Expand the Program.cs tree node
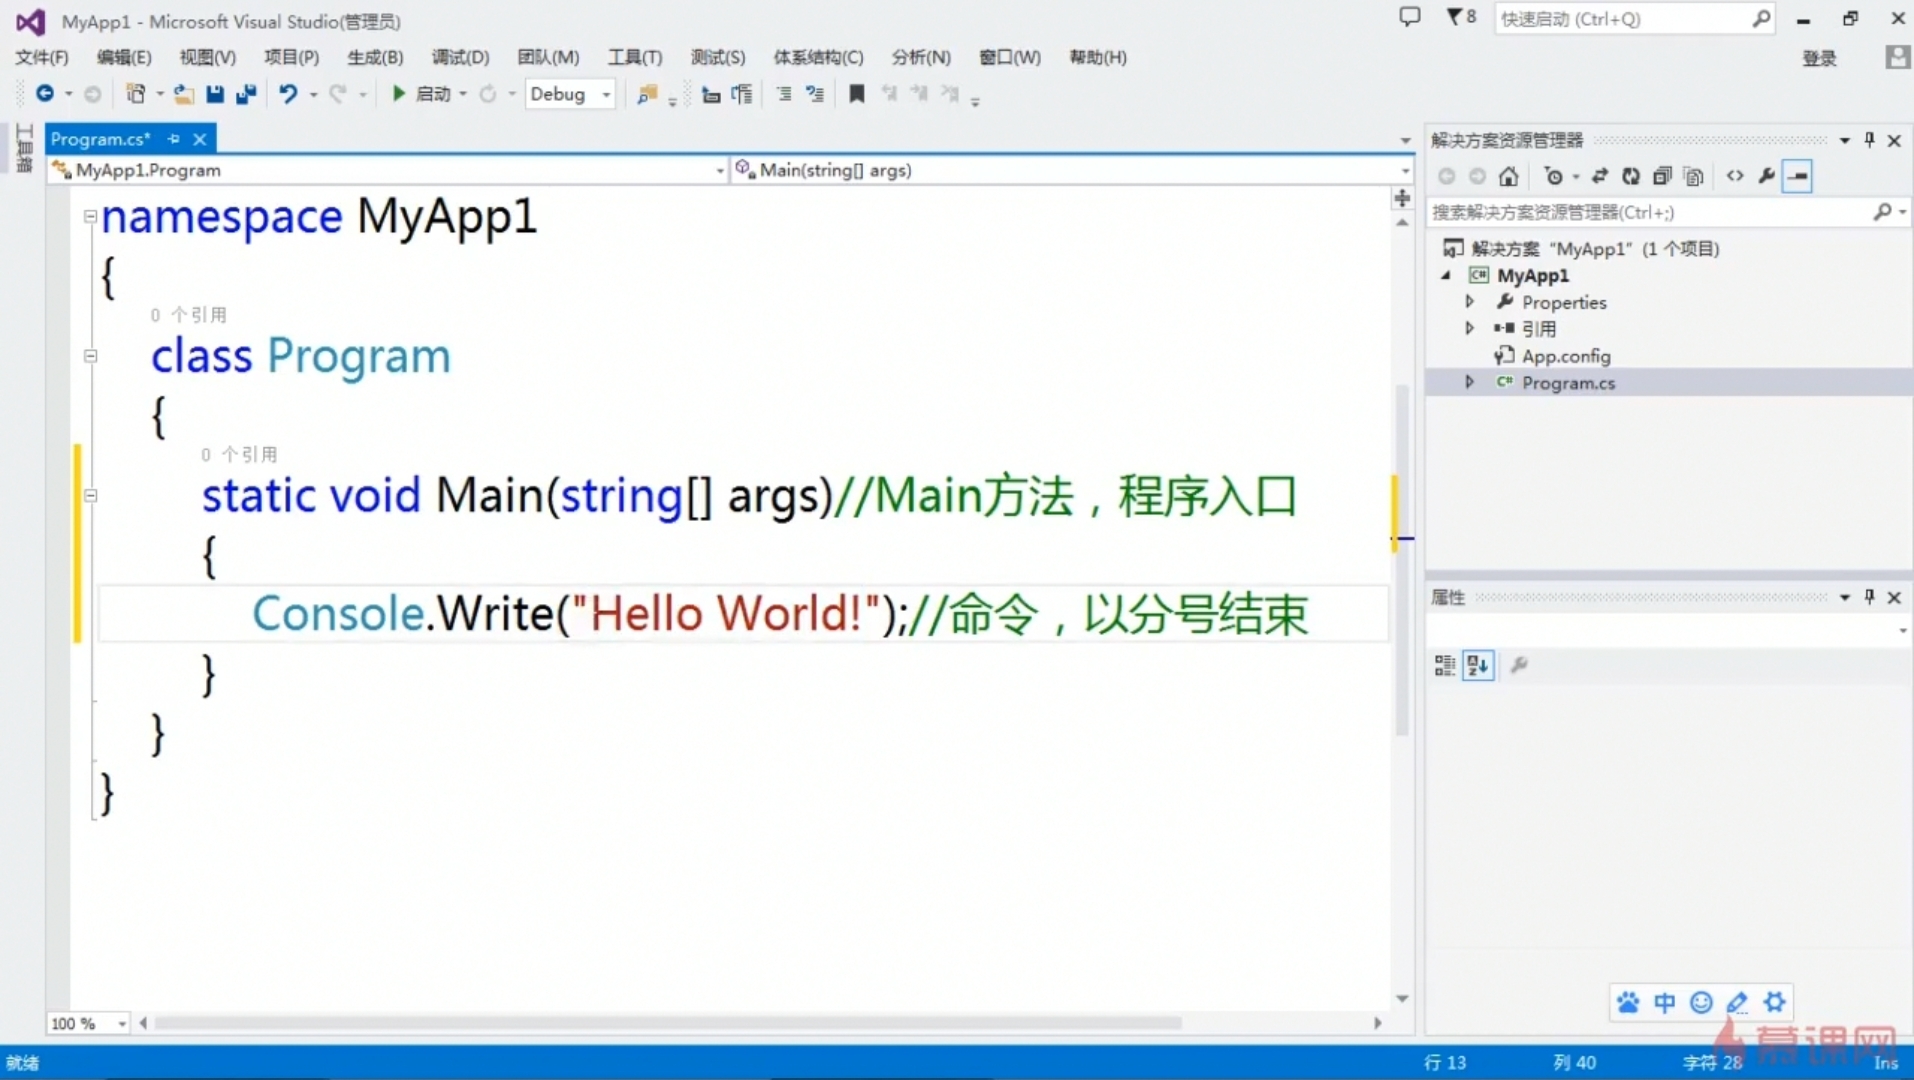 tap(1469, 382)
